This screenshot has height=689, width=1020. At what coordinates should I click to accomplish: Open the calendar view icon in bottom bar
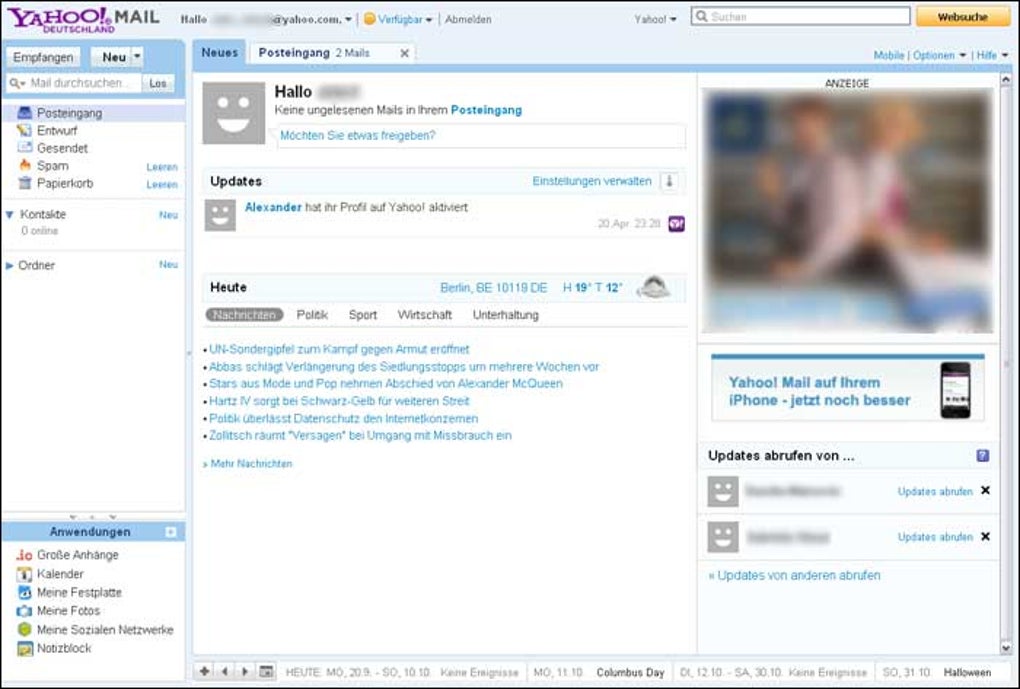click(x=265, y=671)
